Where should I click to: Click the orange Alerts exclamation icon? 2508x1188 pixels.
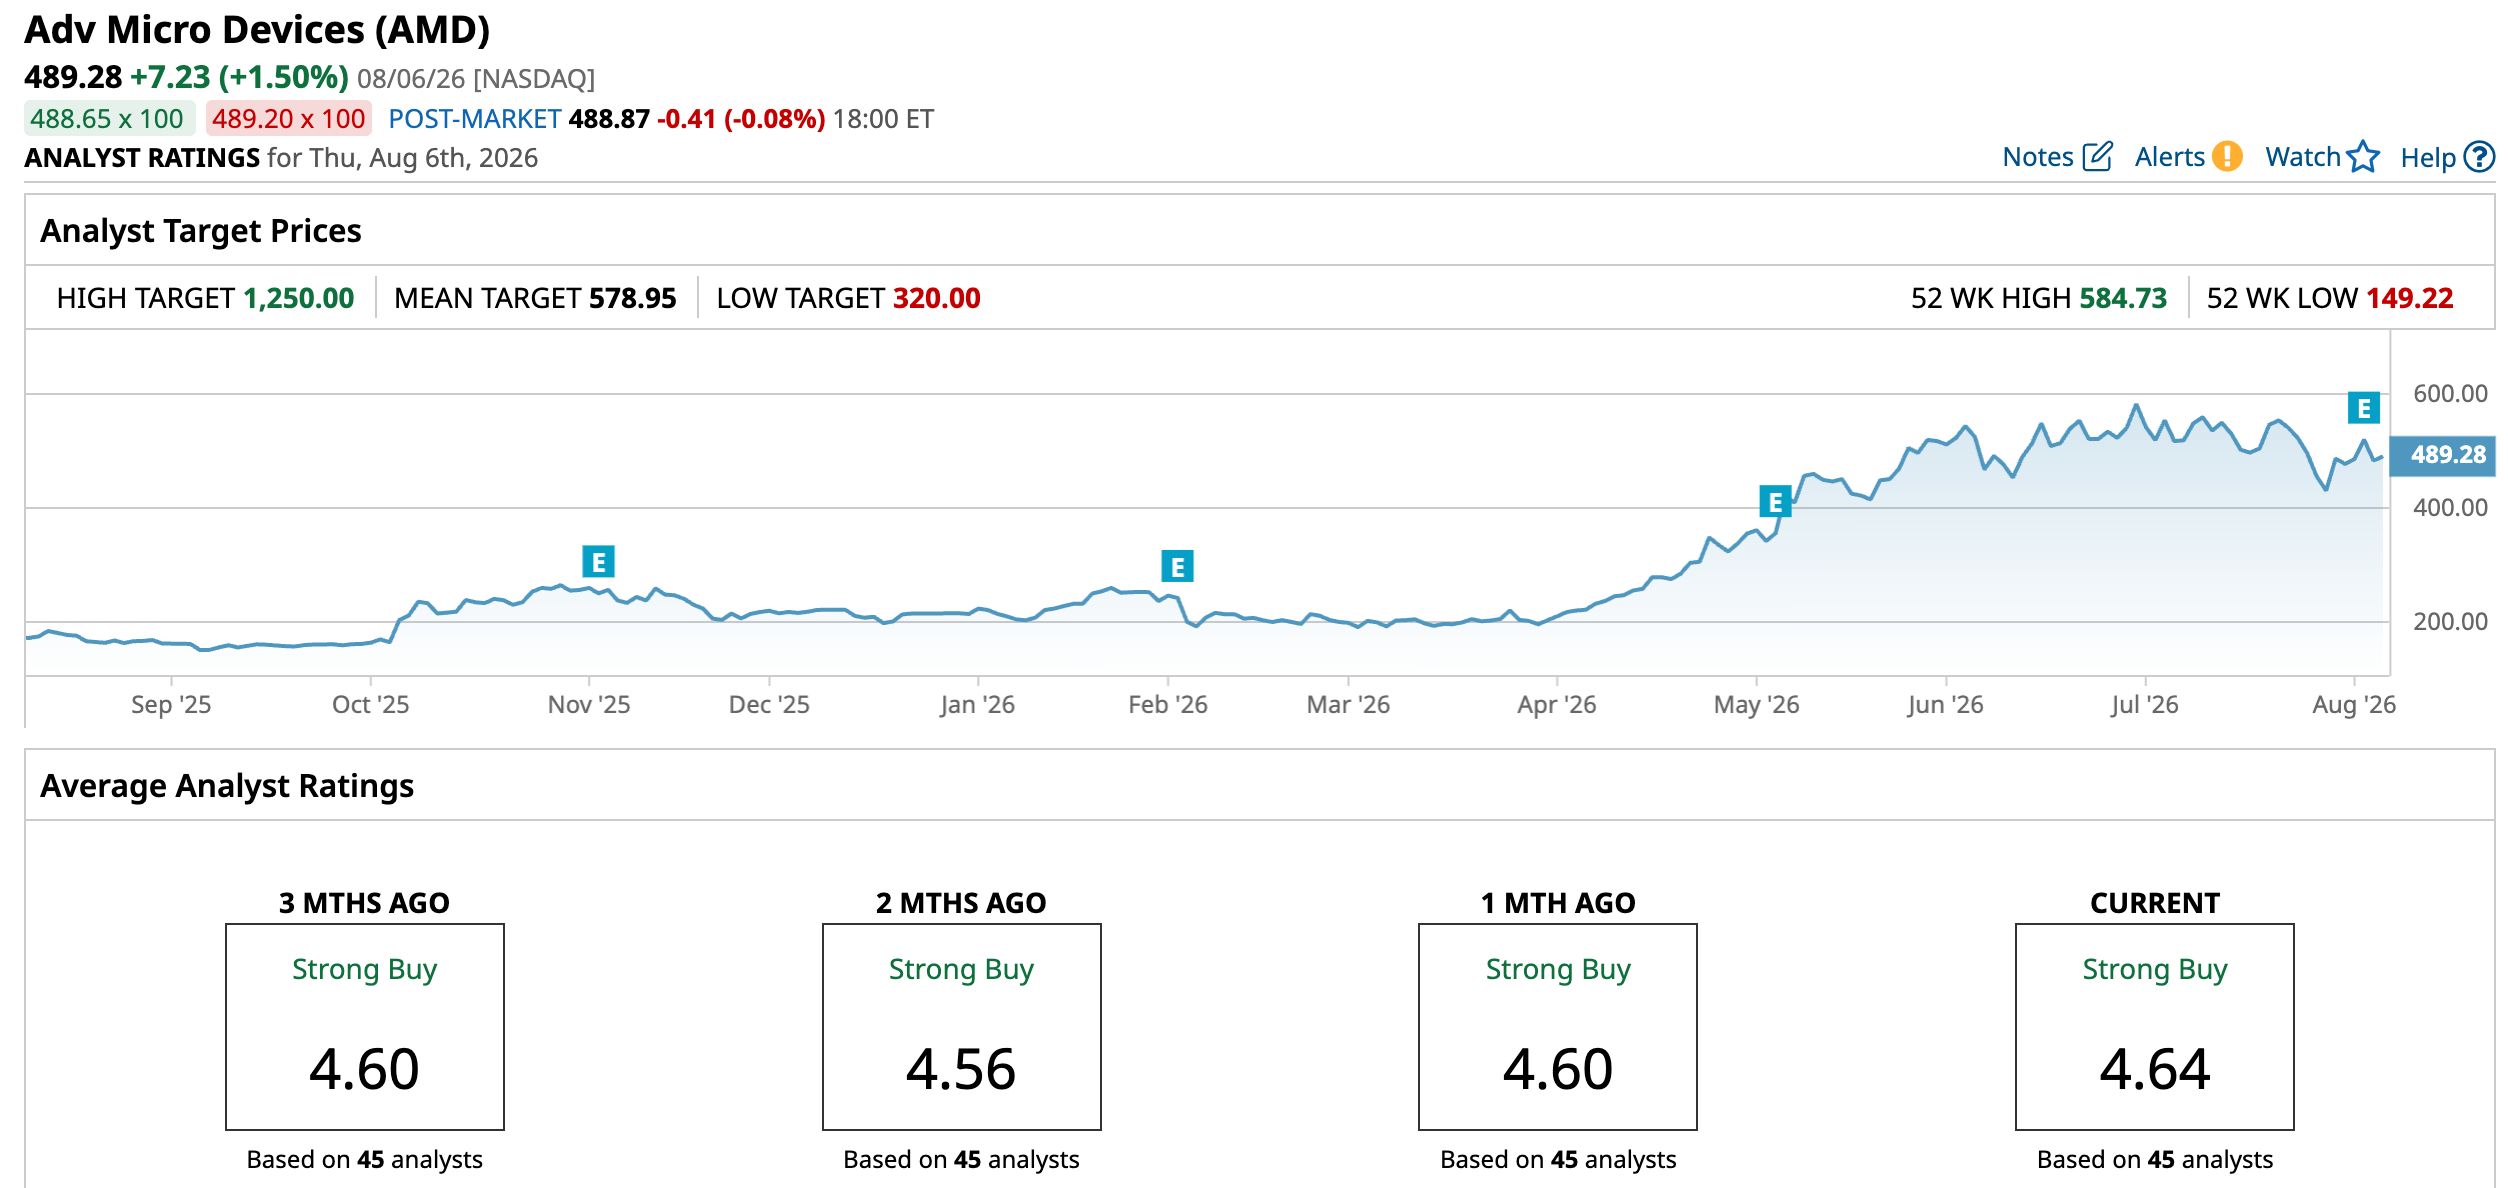pos(2227,157)
